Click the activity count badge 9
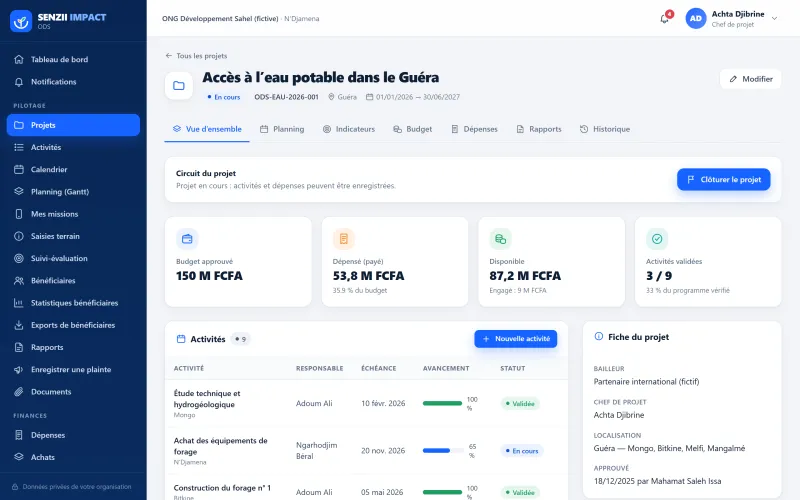Image resolution: width=800 pixels, height=500 pixels. coord(241,339)
